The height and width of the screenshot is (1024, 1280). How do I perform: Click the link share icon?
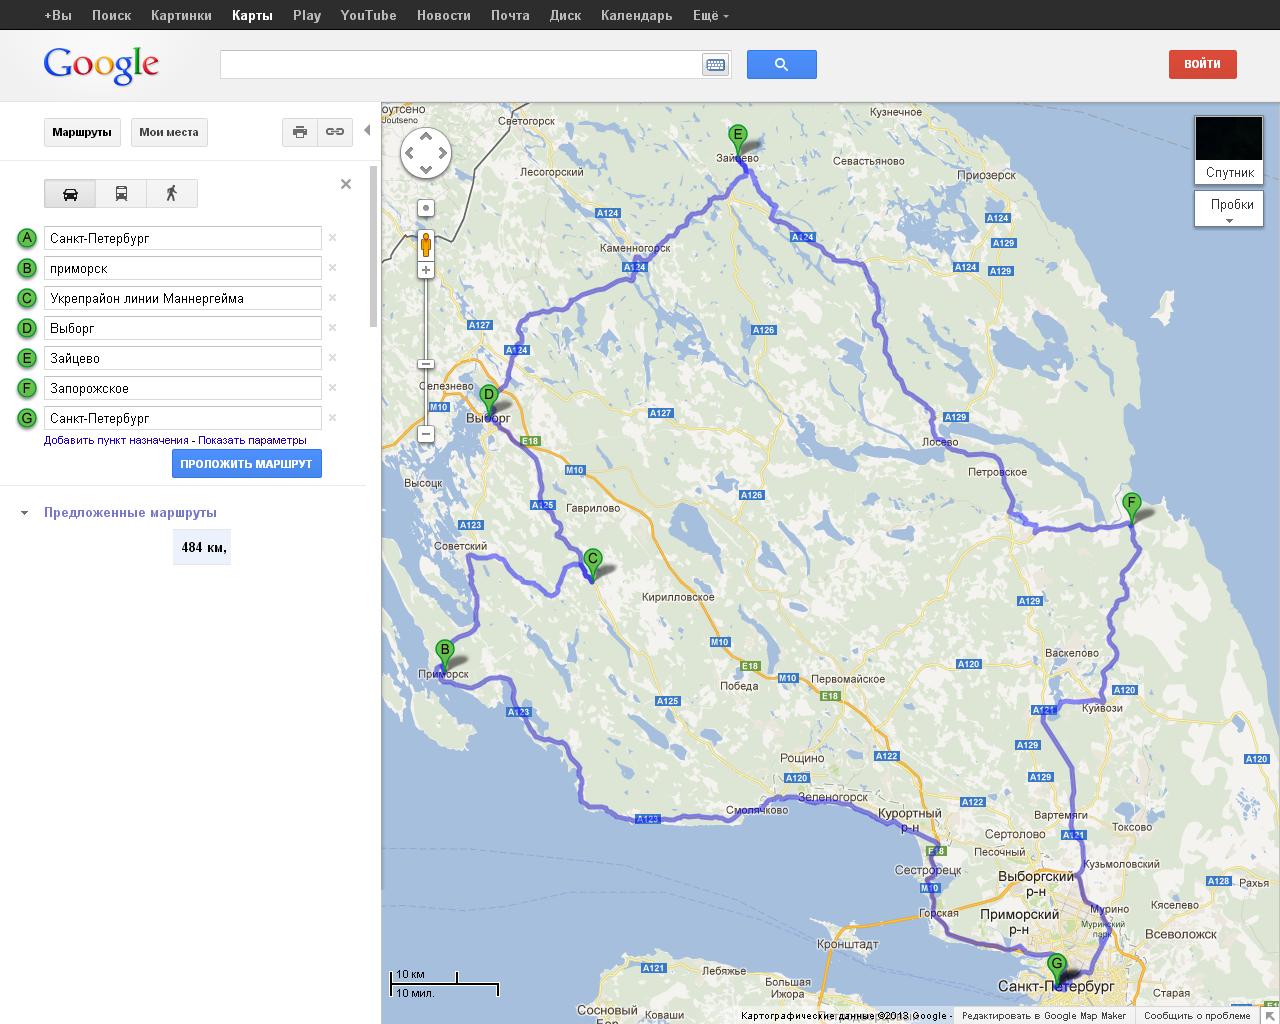coord(335,132)
